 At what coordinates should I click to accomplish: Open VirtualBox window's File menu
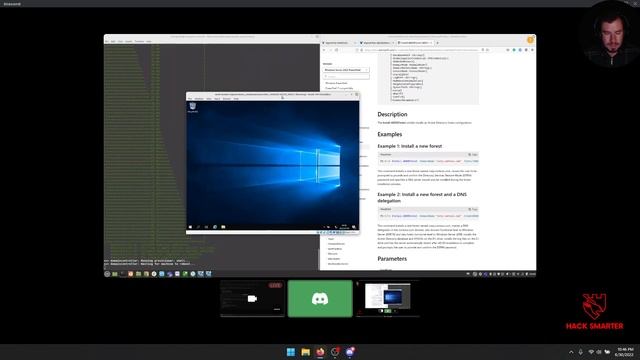(190, 99)
